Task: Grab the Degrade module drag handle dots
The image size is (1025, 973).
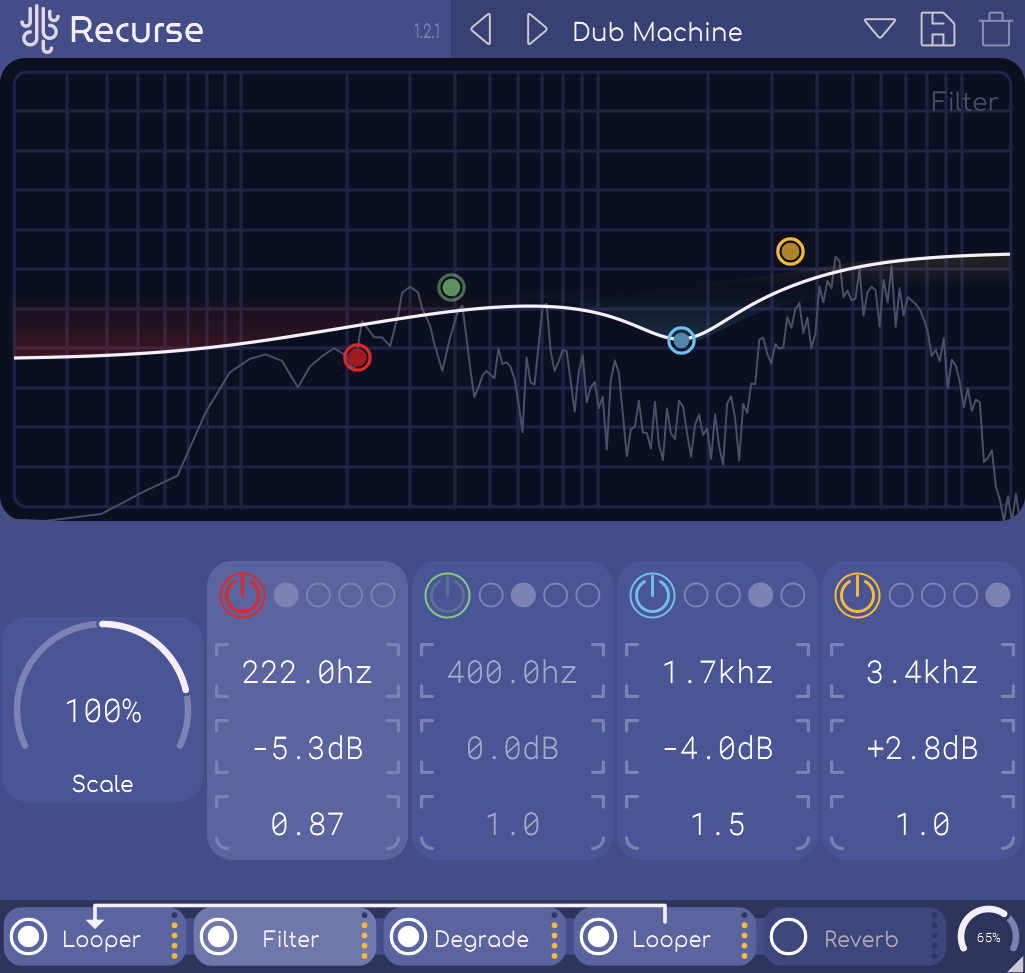Action: (554, 936)
